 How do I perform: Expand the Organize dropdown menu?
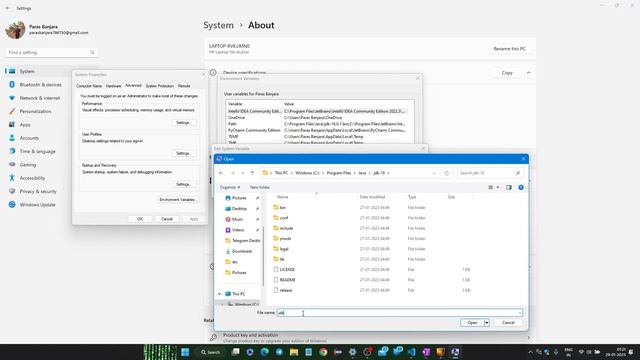point(230,187)
